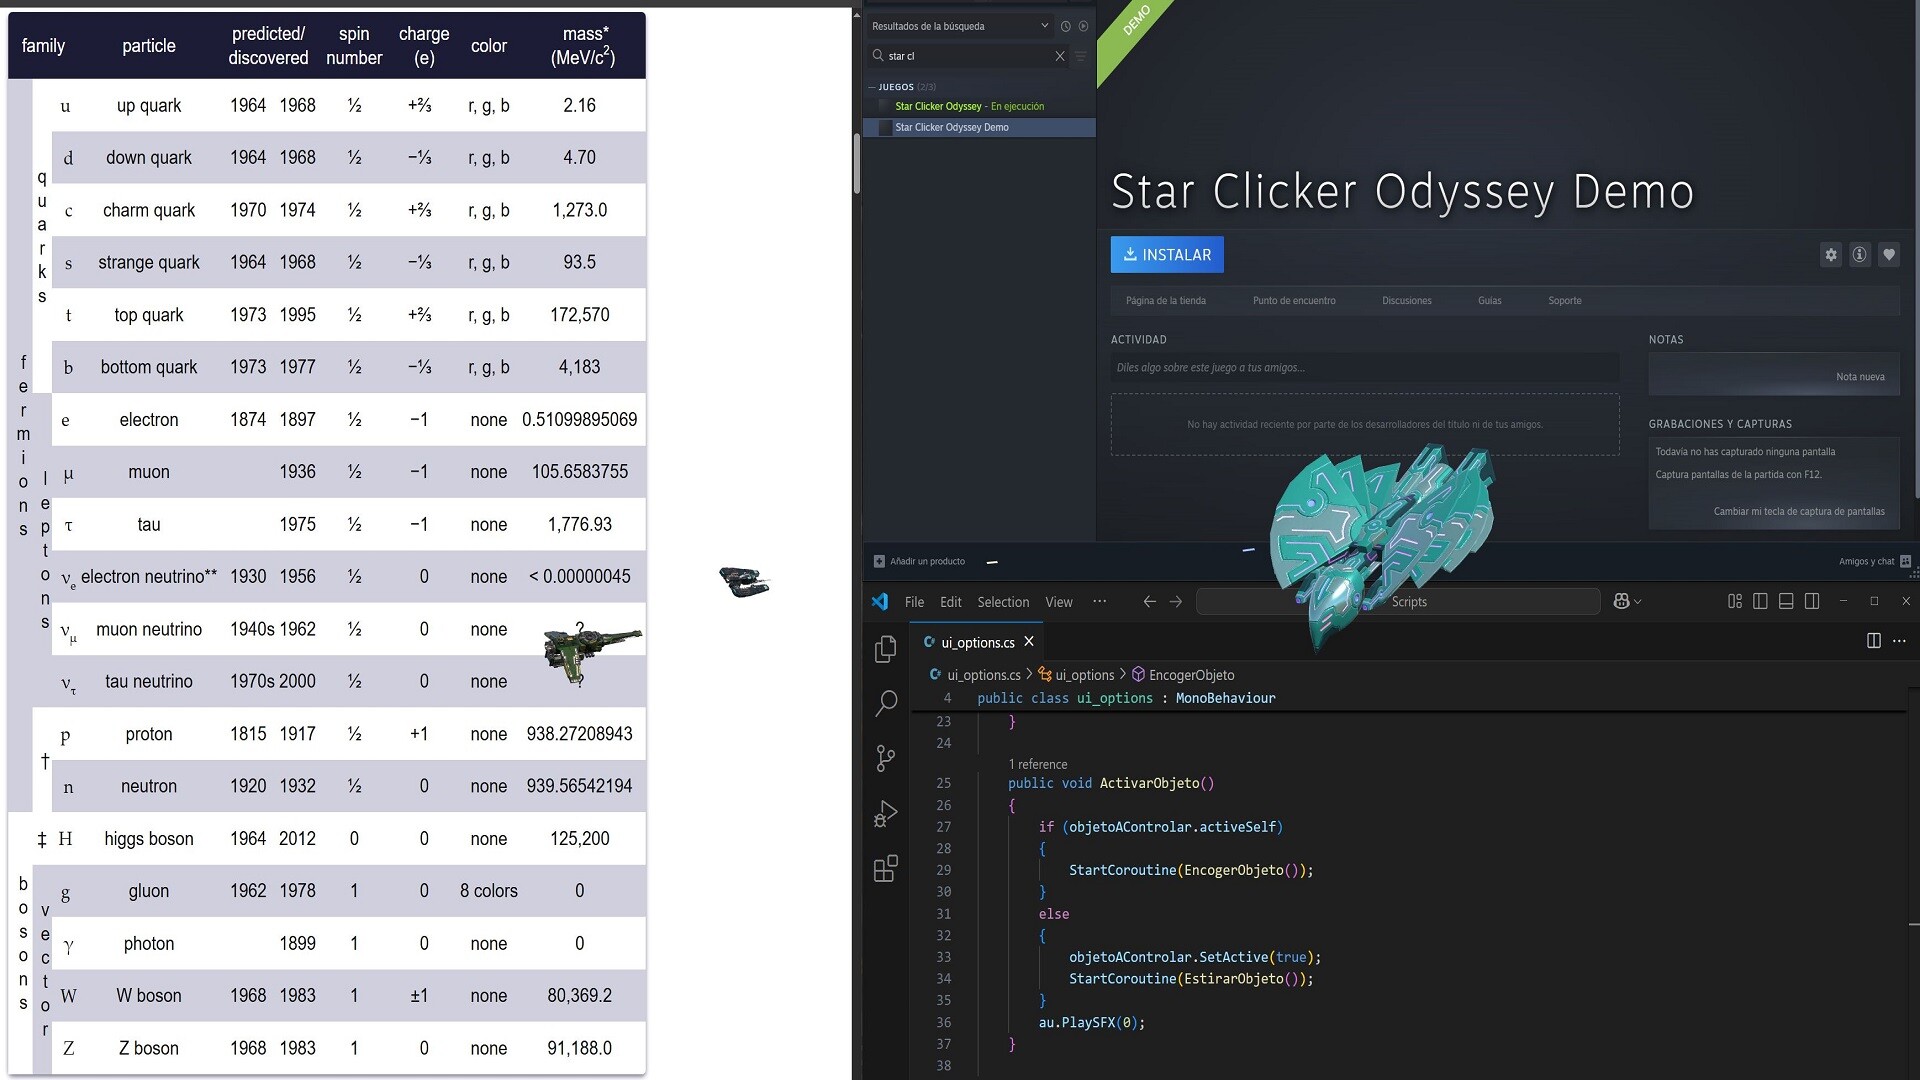Open the Run and Debug view
This screenshot has width=1920, height=1080.
point(885,814)
